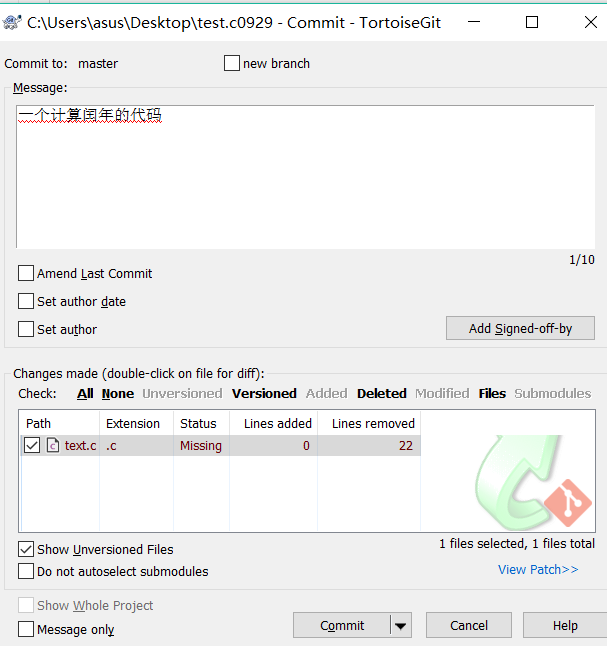Toggle Show Unversioned Files
This screenshot has height=646, width=607.
pyautogui.click(x=26, y=549)
